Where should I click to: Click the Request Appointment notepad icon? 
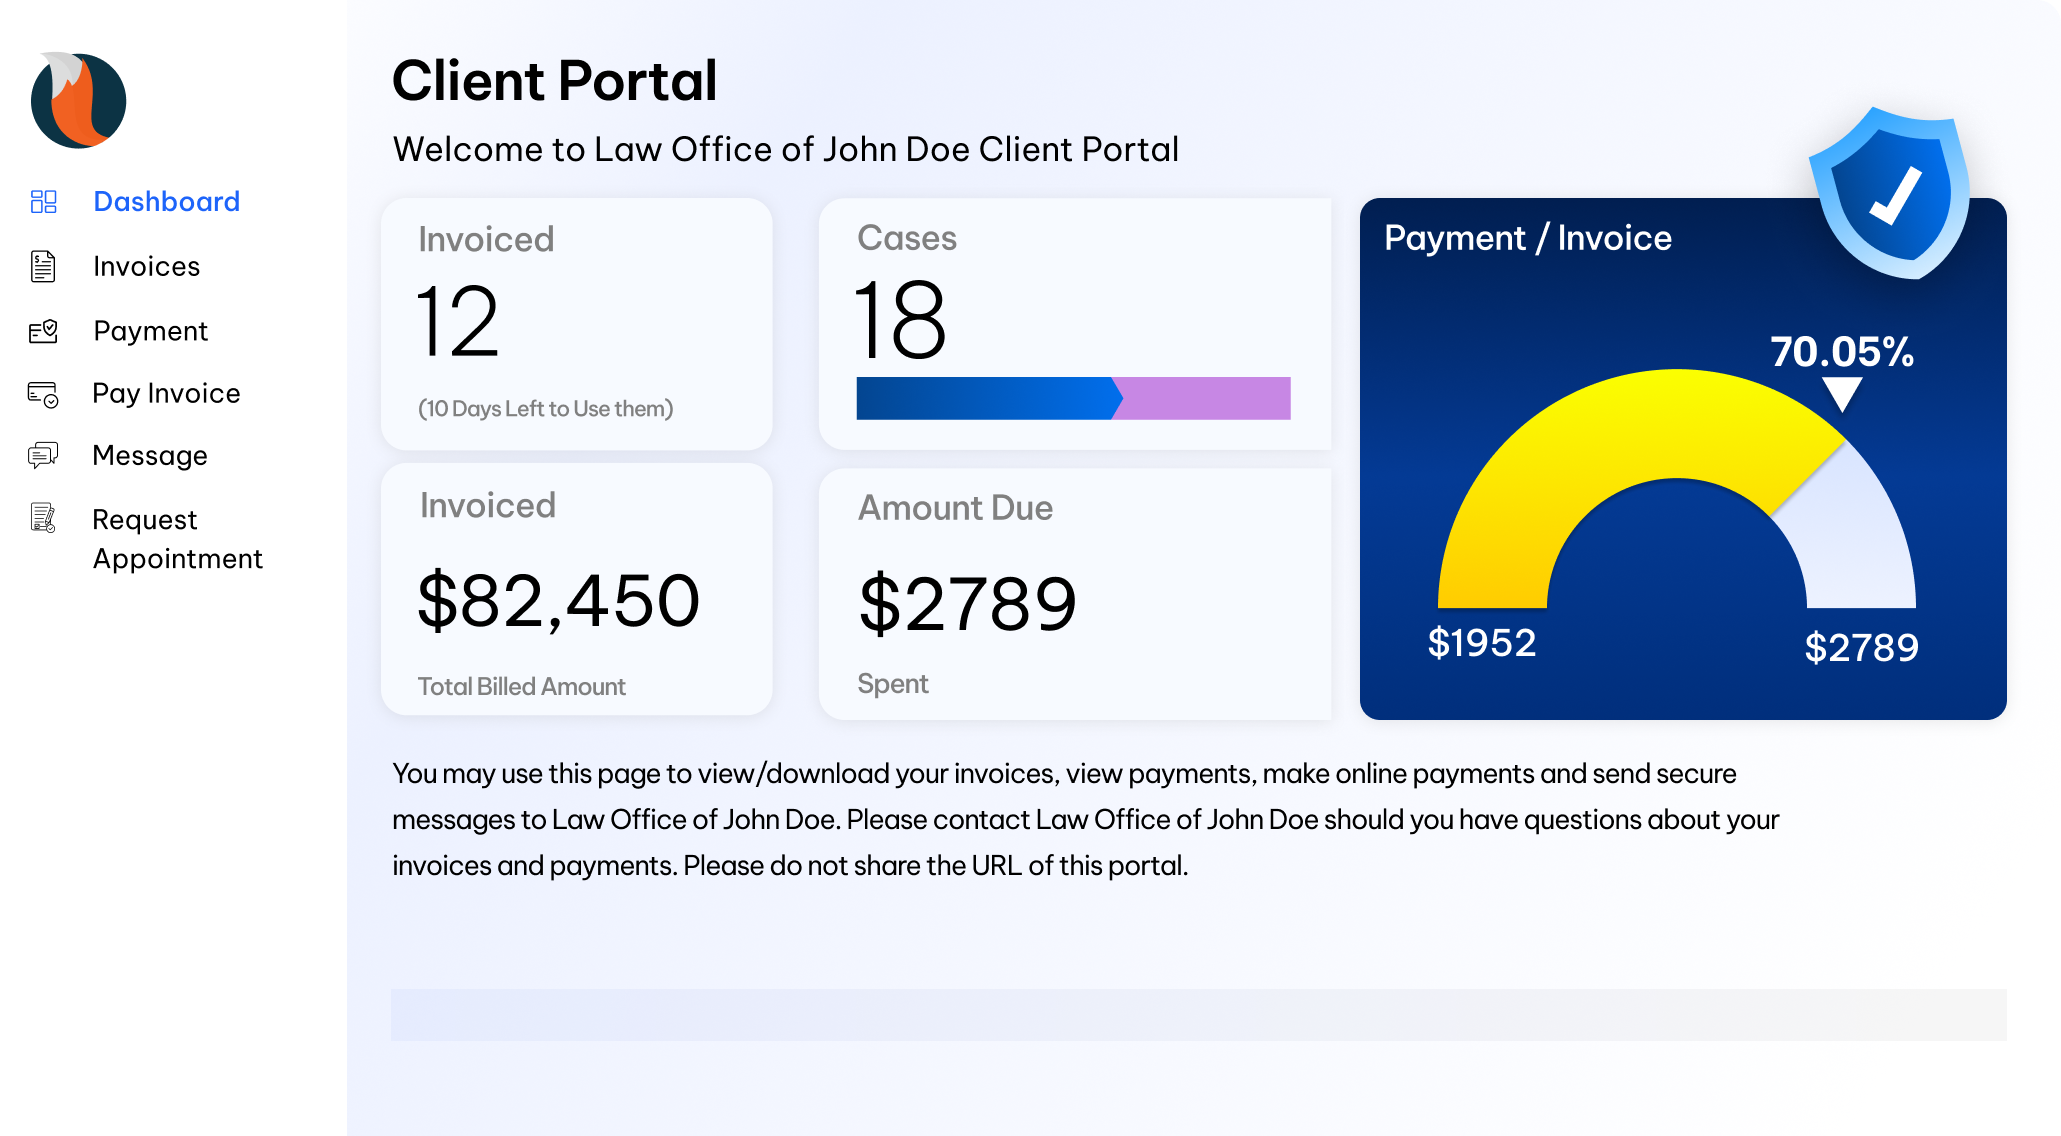pyautogui.click(x=43, y=518)
